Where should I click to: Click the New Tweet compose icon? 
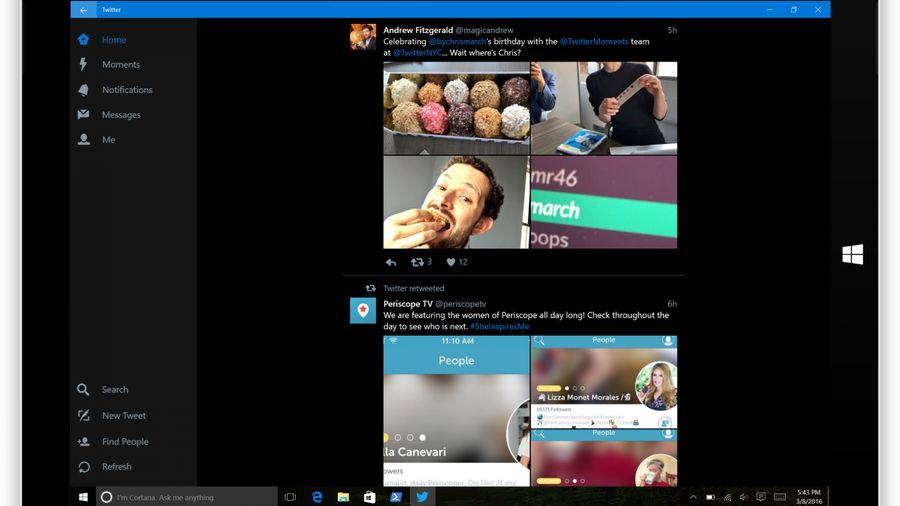tap(84, 415)
